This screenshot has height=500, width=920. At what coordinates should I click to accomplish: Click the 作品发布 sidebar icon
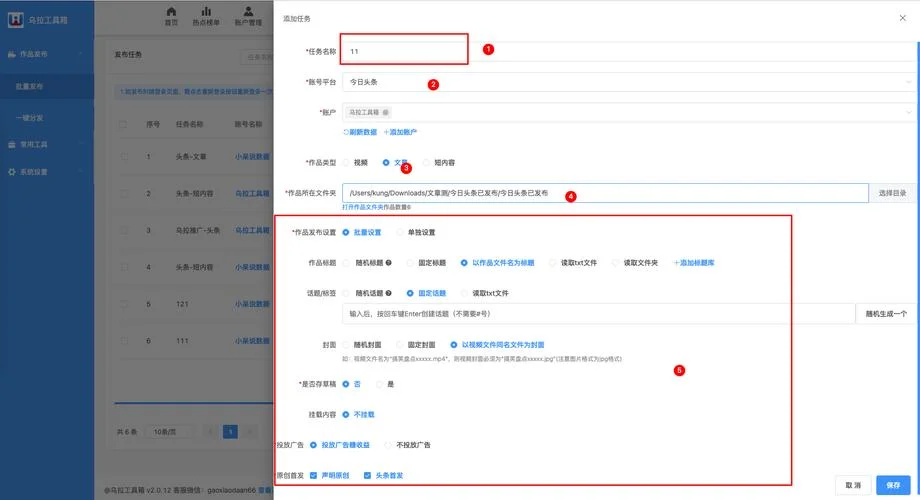point(12,54)
